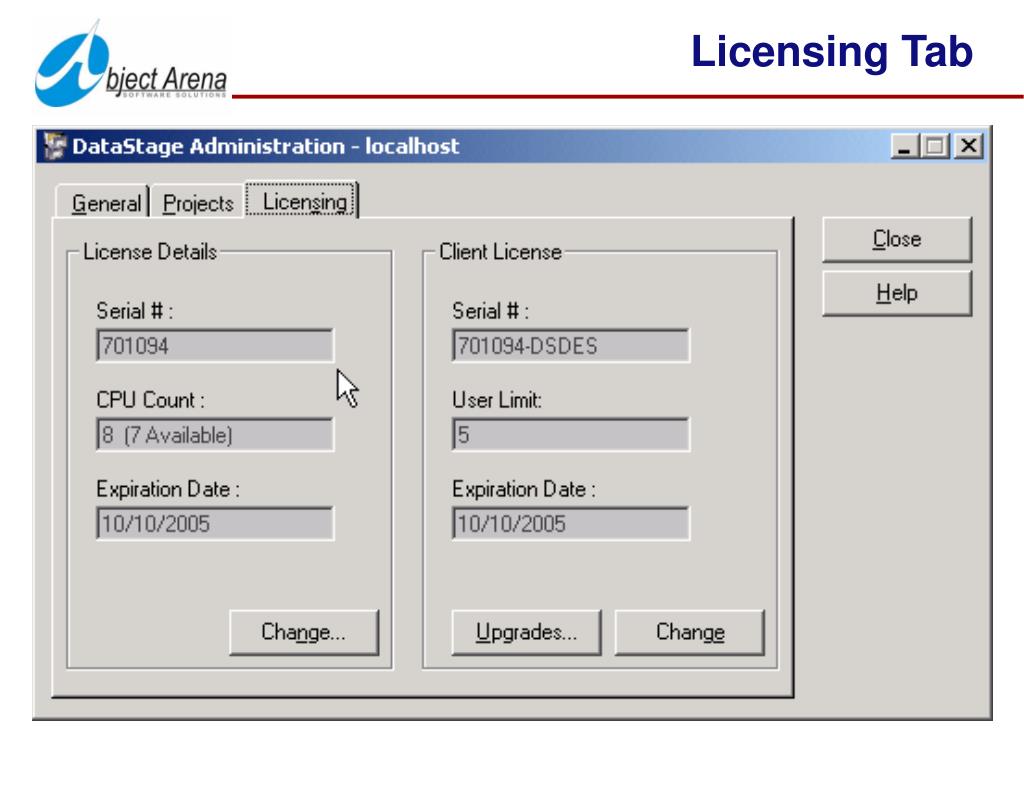
Task: Click Client License serial 701094-DSDES field
Action: pos(571,346)
